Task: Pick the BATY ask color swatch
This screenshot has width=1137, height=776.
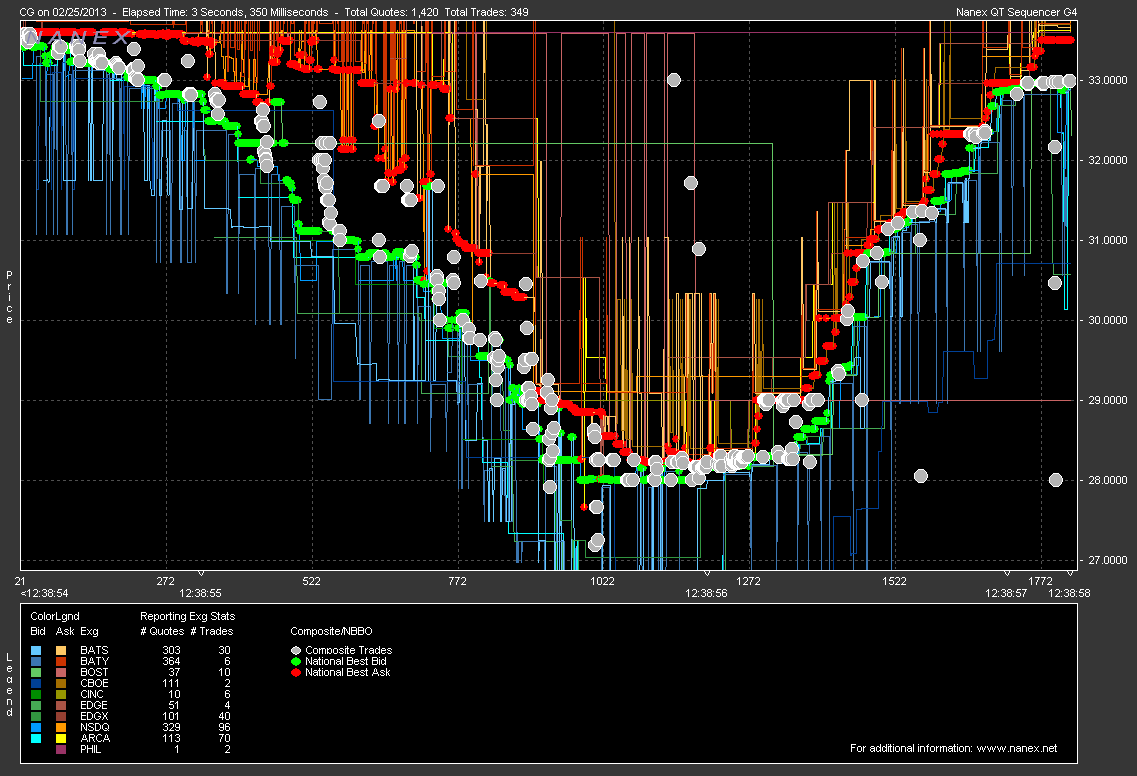Action: [x=61, y=661]
